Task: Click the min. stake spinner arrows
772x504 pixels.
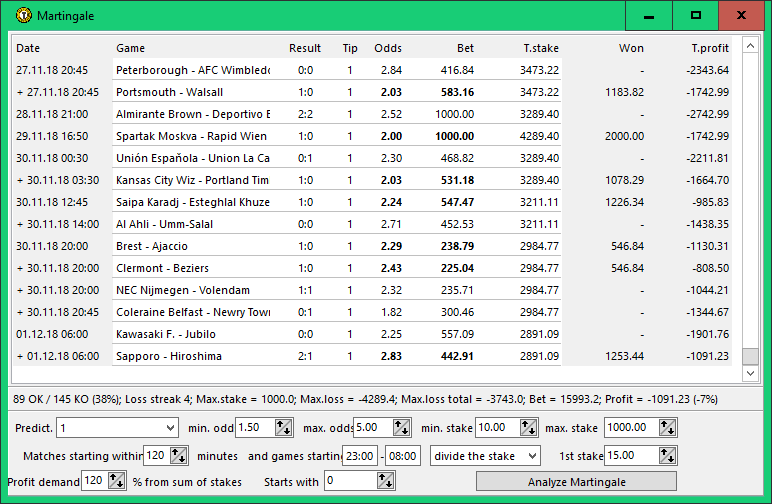Action: (x=529, y=427)
